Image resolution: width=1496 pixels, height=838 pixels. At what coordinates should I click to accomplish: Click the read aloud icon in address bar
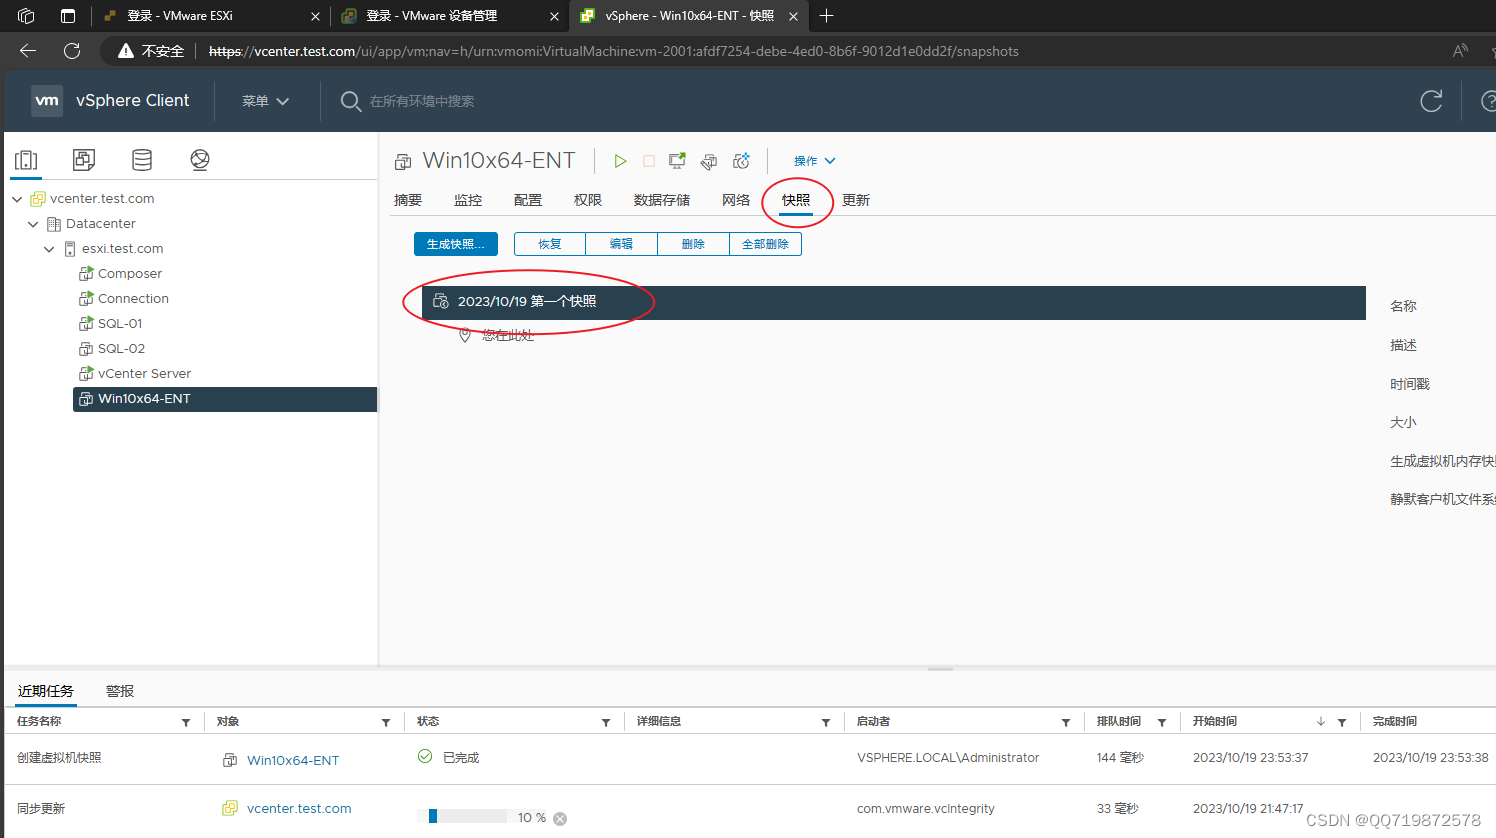1461,51
